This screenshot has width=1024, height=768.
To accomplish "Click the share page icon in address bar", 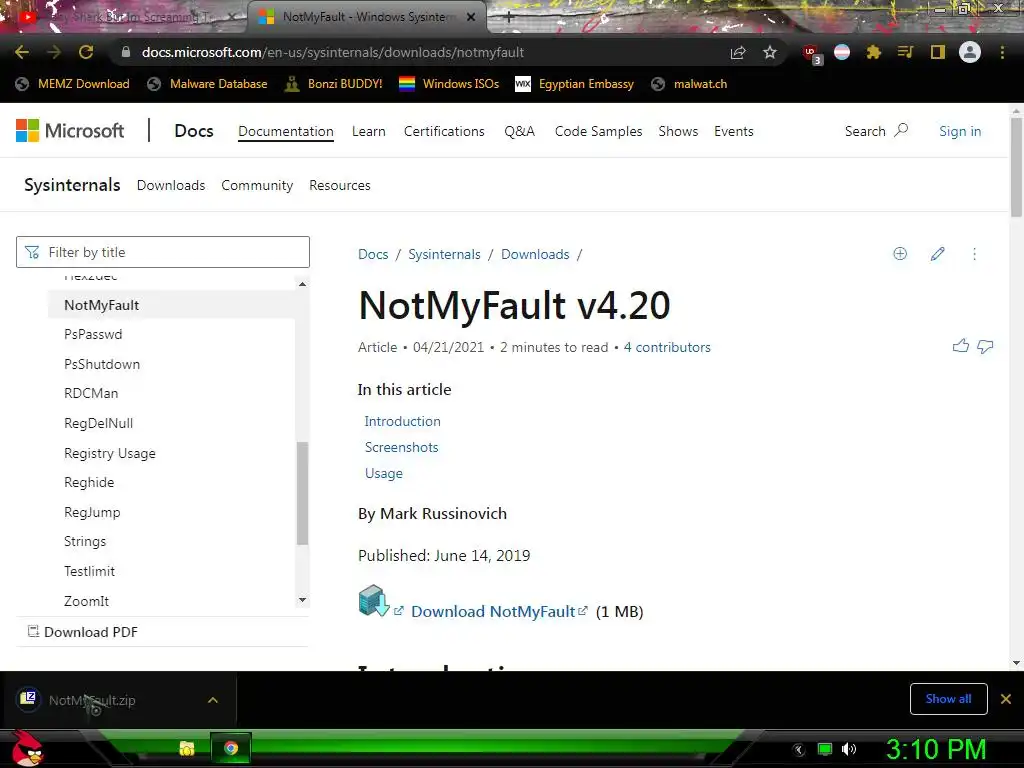I will point(738,52).
